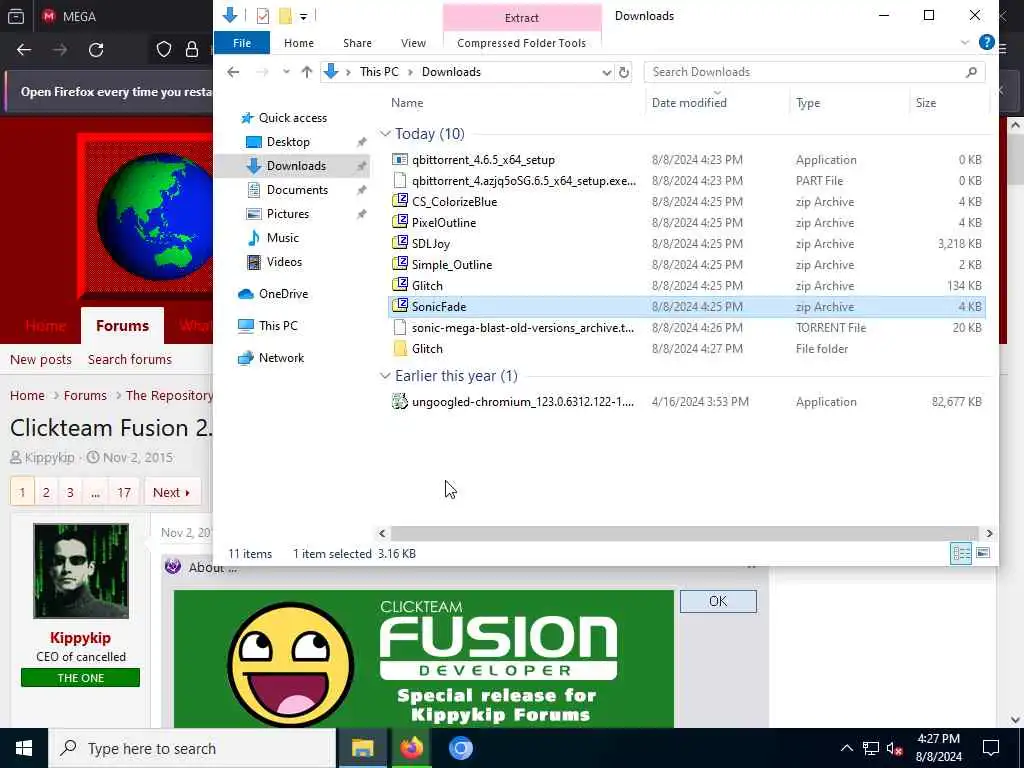Click the search magnifier in Explorer
This screenshot has height=768, width=1024.
click(x=971, y=72)
